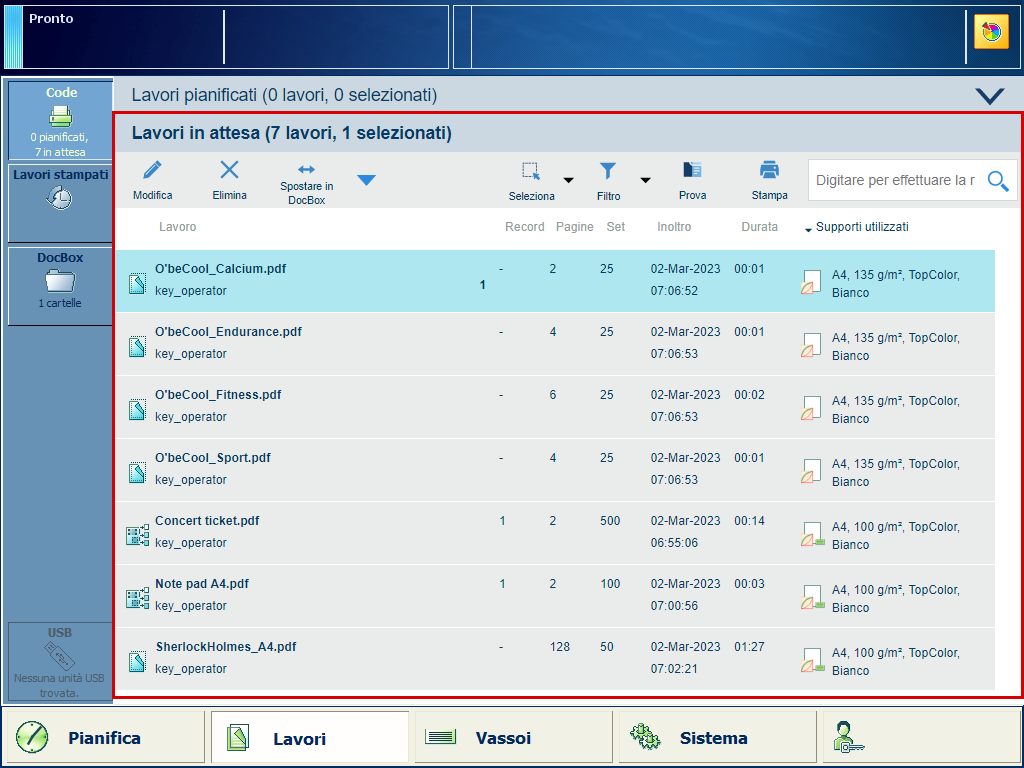Open the dropdown arrow beside Spostare in DocBox
The width and height of the screenshot is (1024, 768).
click(366, 180)
